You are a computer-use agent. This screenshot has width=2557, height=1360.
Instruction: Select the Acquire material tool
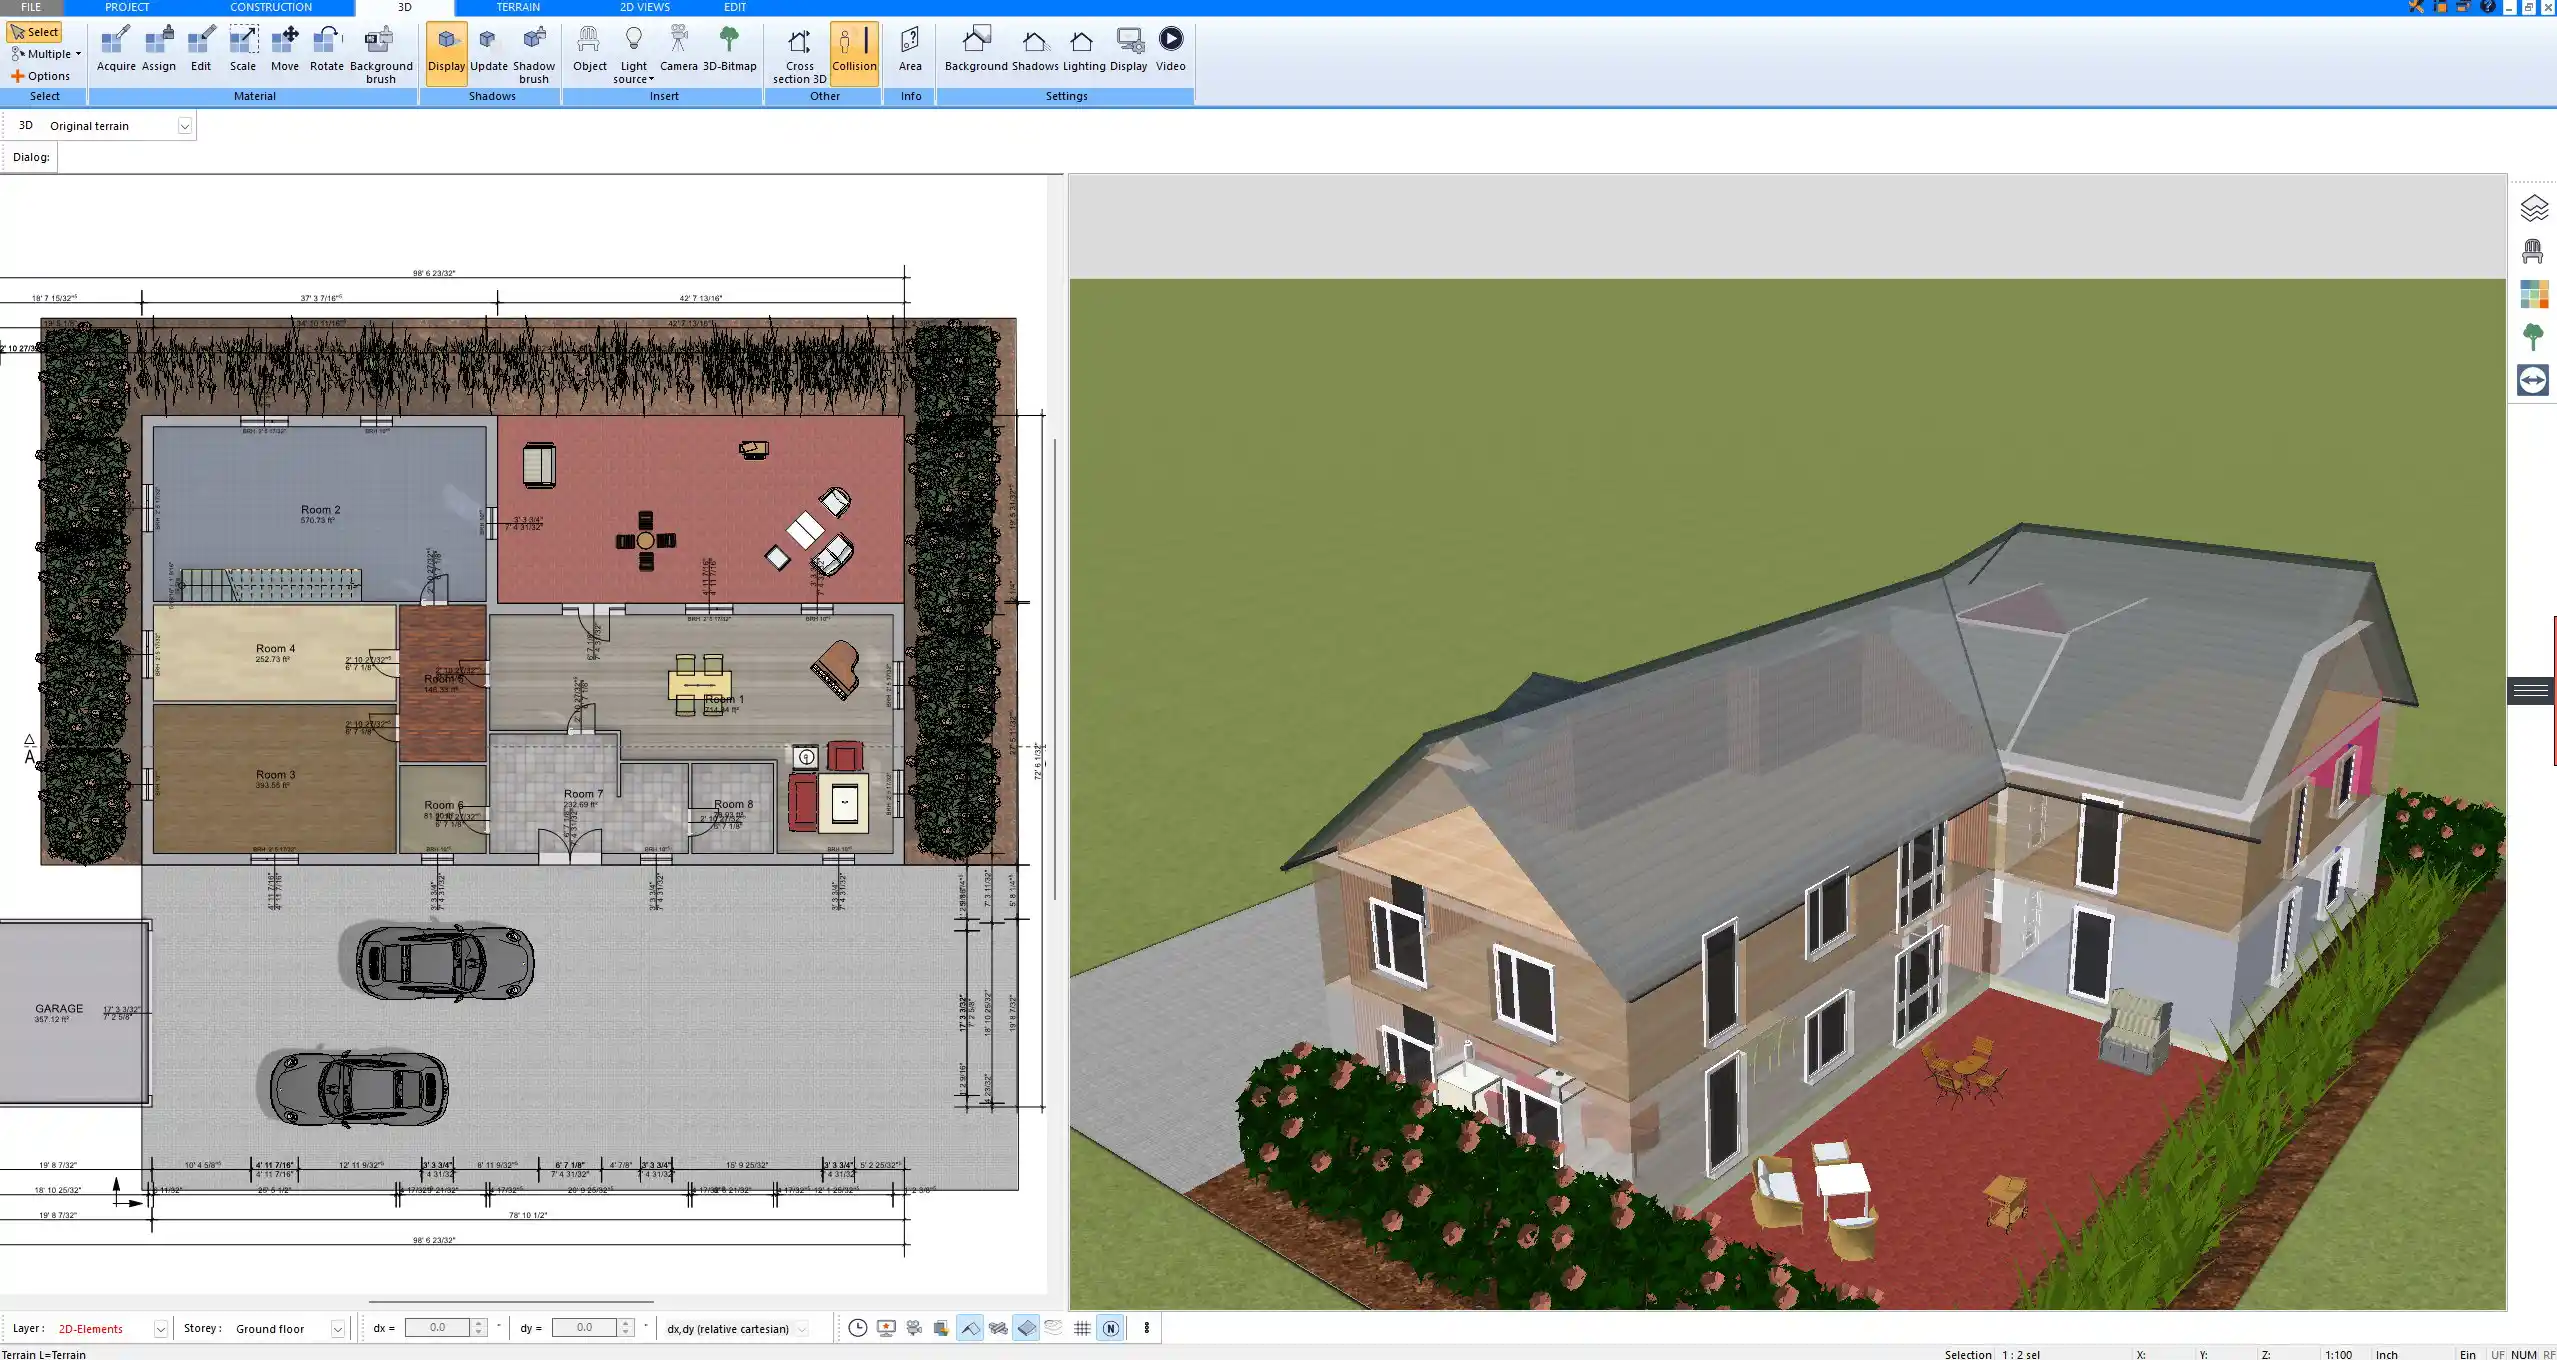click(114, 47)
